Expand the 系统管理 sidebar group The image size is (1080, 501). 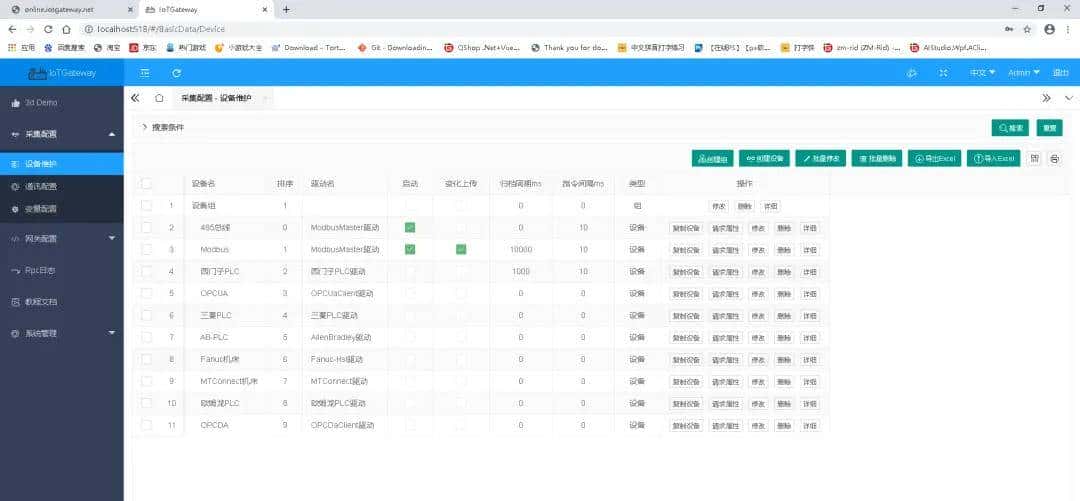(x=62, y=334)
